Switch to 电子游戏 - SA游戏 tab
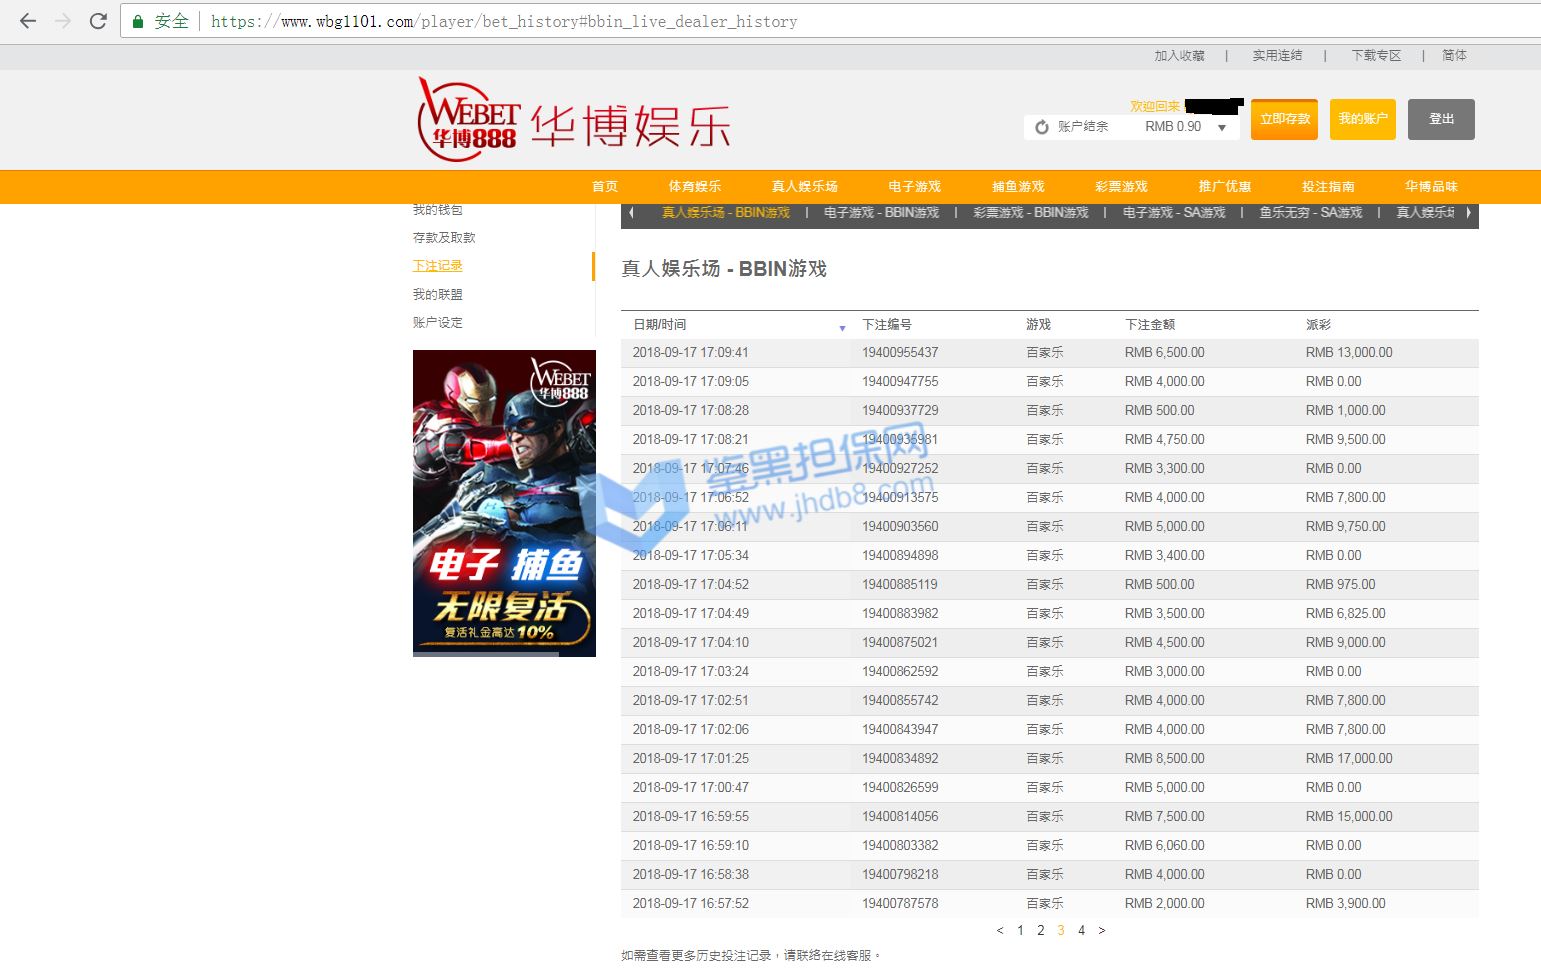 point(1174,213)
